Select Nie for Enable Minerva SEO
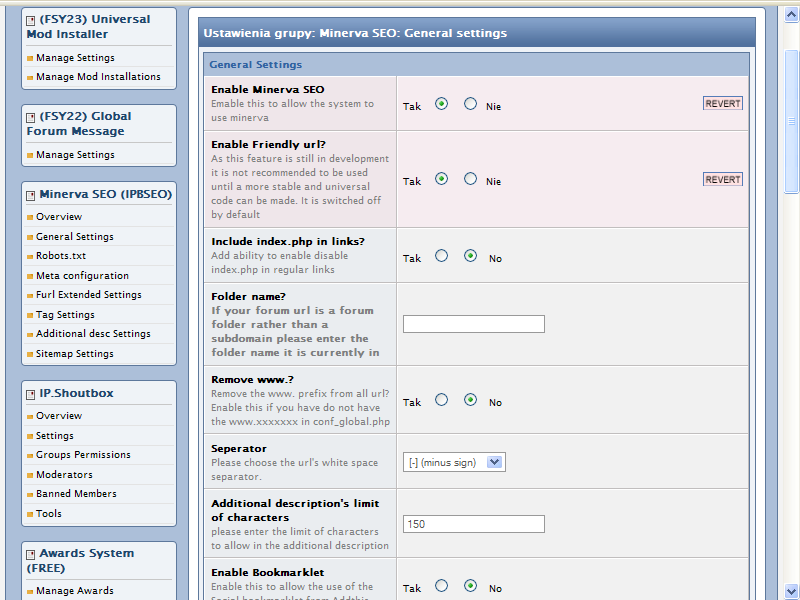Screen dimensions: 800x600 (x=470, y=103)
